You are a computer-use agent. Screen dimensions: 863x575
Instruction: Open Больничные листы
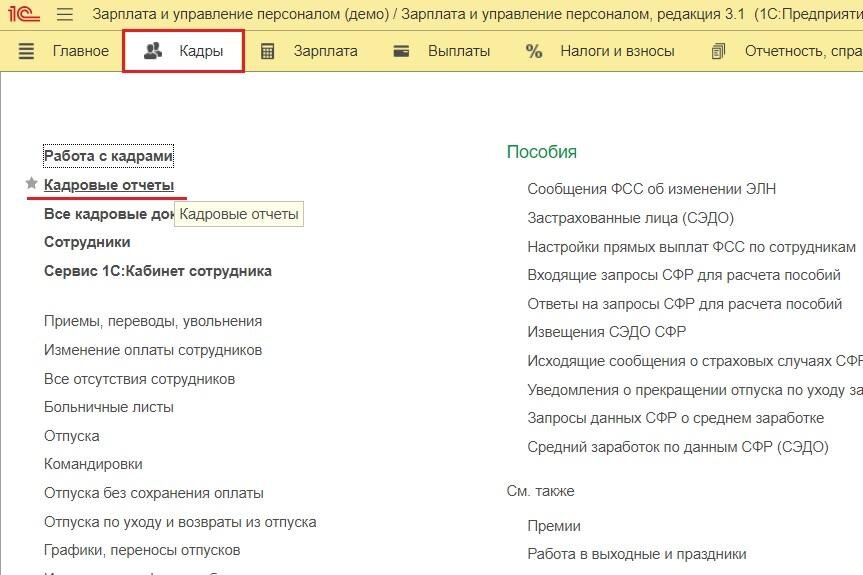pyautogui.click(x=109, y=407)
